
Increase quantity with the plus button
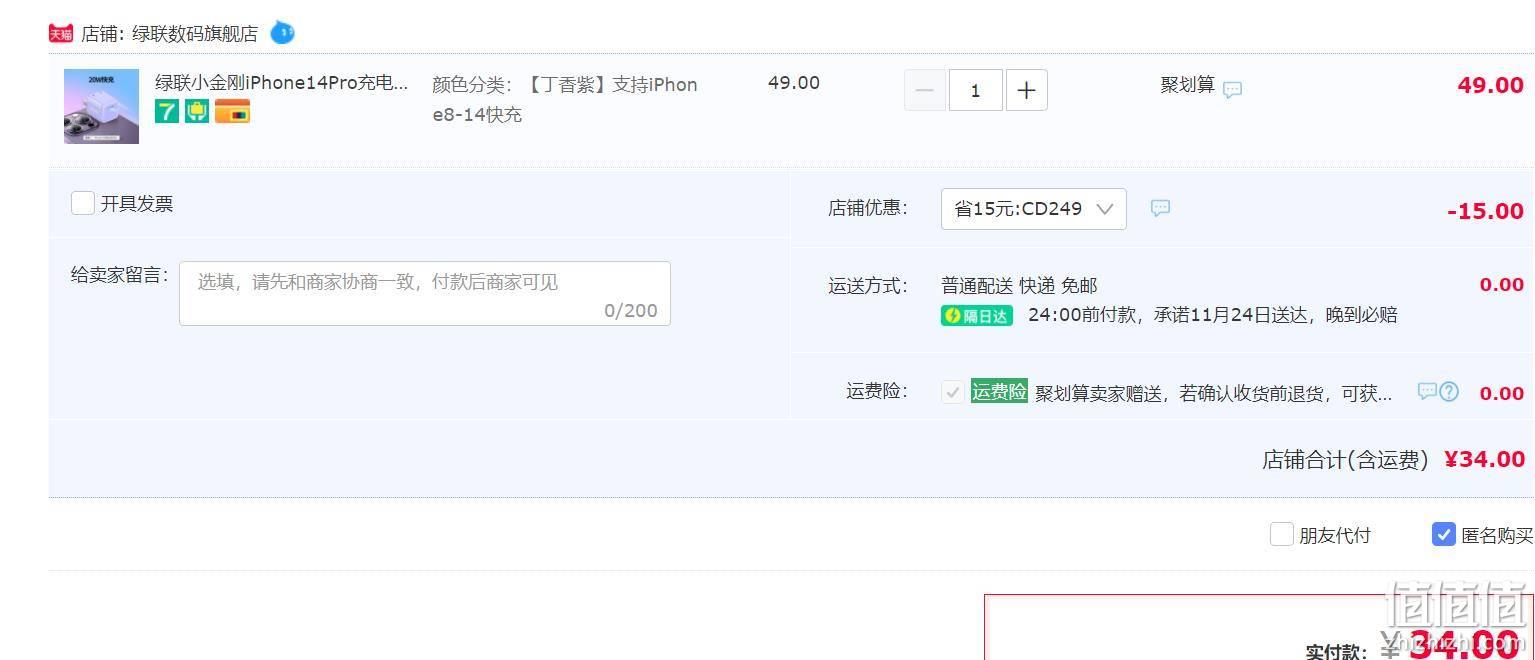pyautogui.click(x=1026, y=90)
